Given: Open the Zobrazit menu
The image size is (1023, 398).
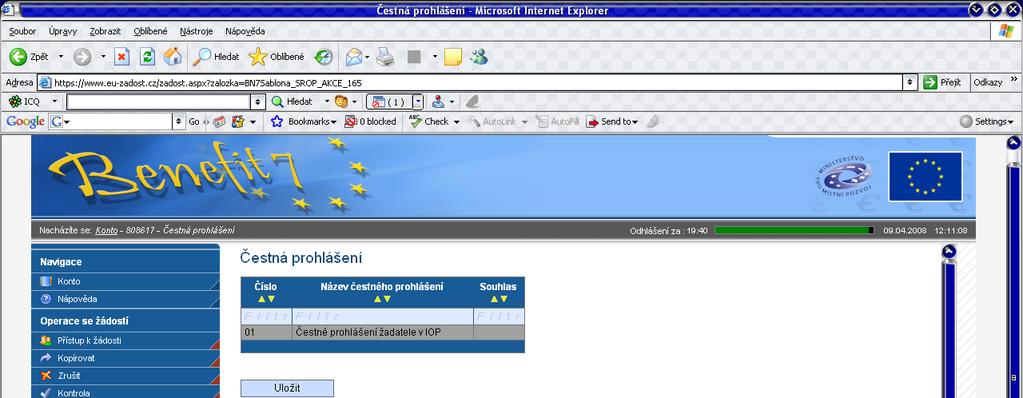Looking at the screenshot, I should coord(106,31).
